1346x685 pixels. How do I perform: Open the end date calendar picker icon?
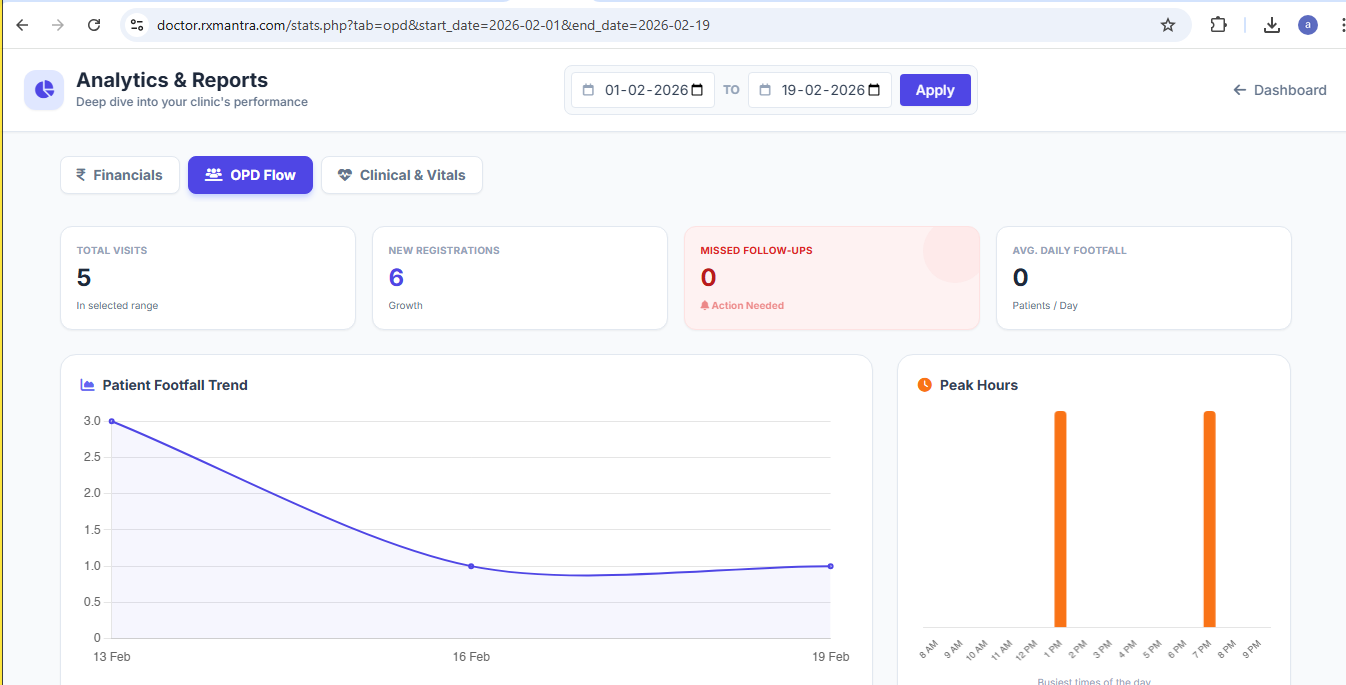[874, 90]
